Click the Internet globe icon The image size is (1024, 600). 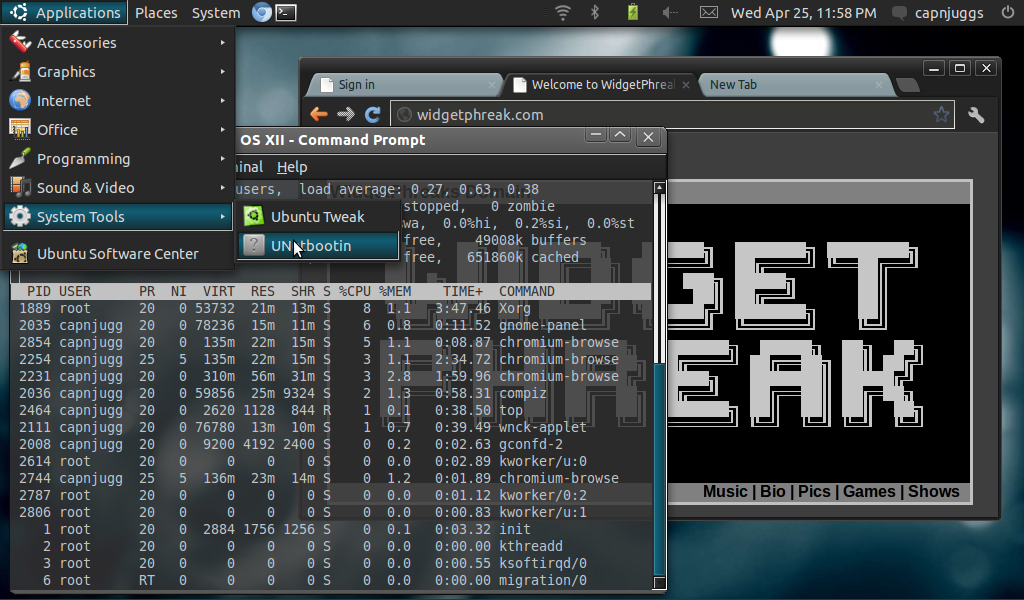(x=20, y=101)
